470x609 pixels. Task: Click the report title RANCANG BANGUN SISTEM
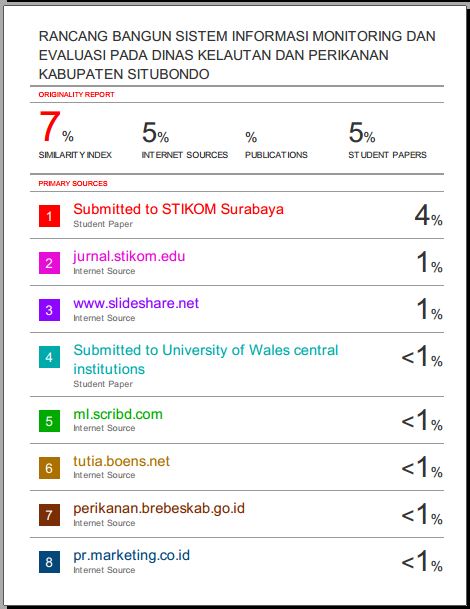[x=237, y=55]
